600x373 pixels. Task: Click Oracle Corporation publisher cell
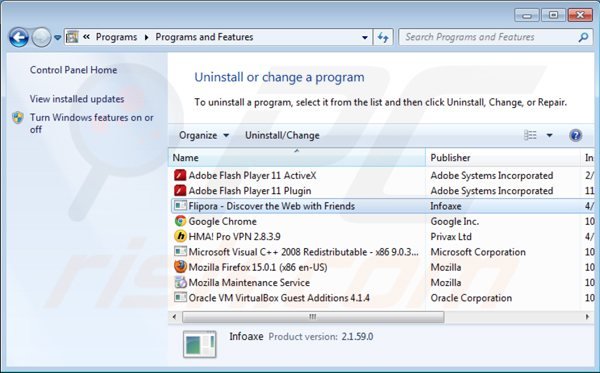pyautogui.click(x=471, y=298)
